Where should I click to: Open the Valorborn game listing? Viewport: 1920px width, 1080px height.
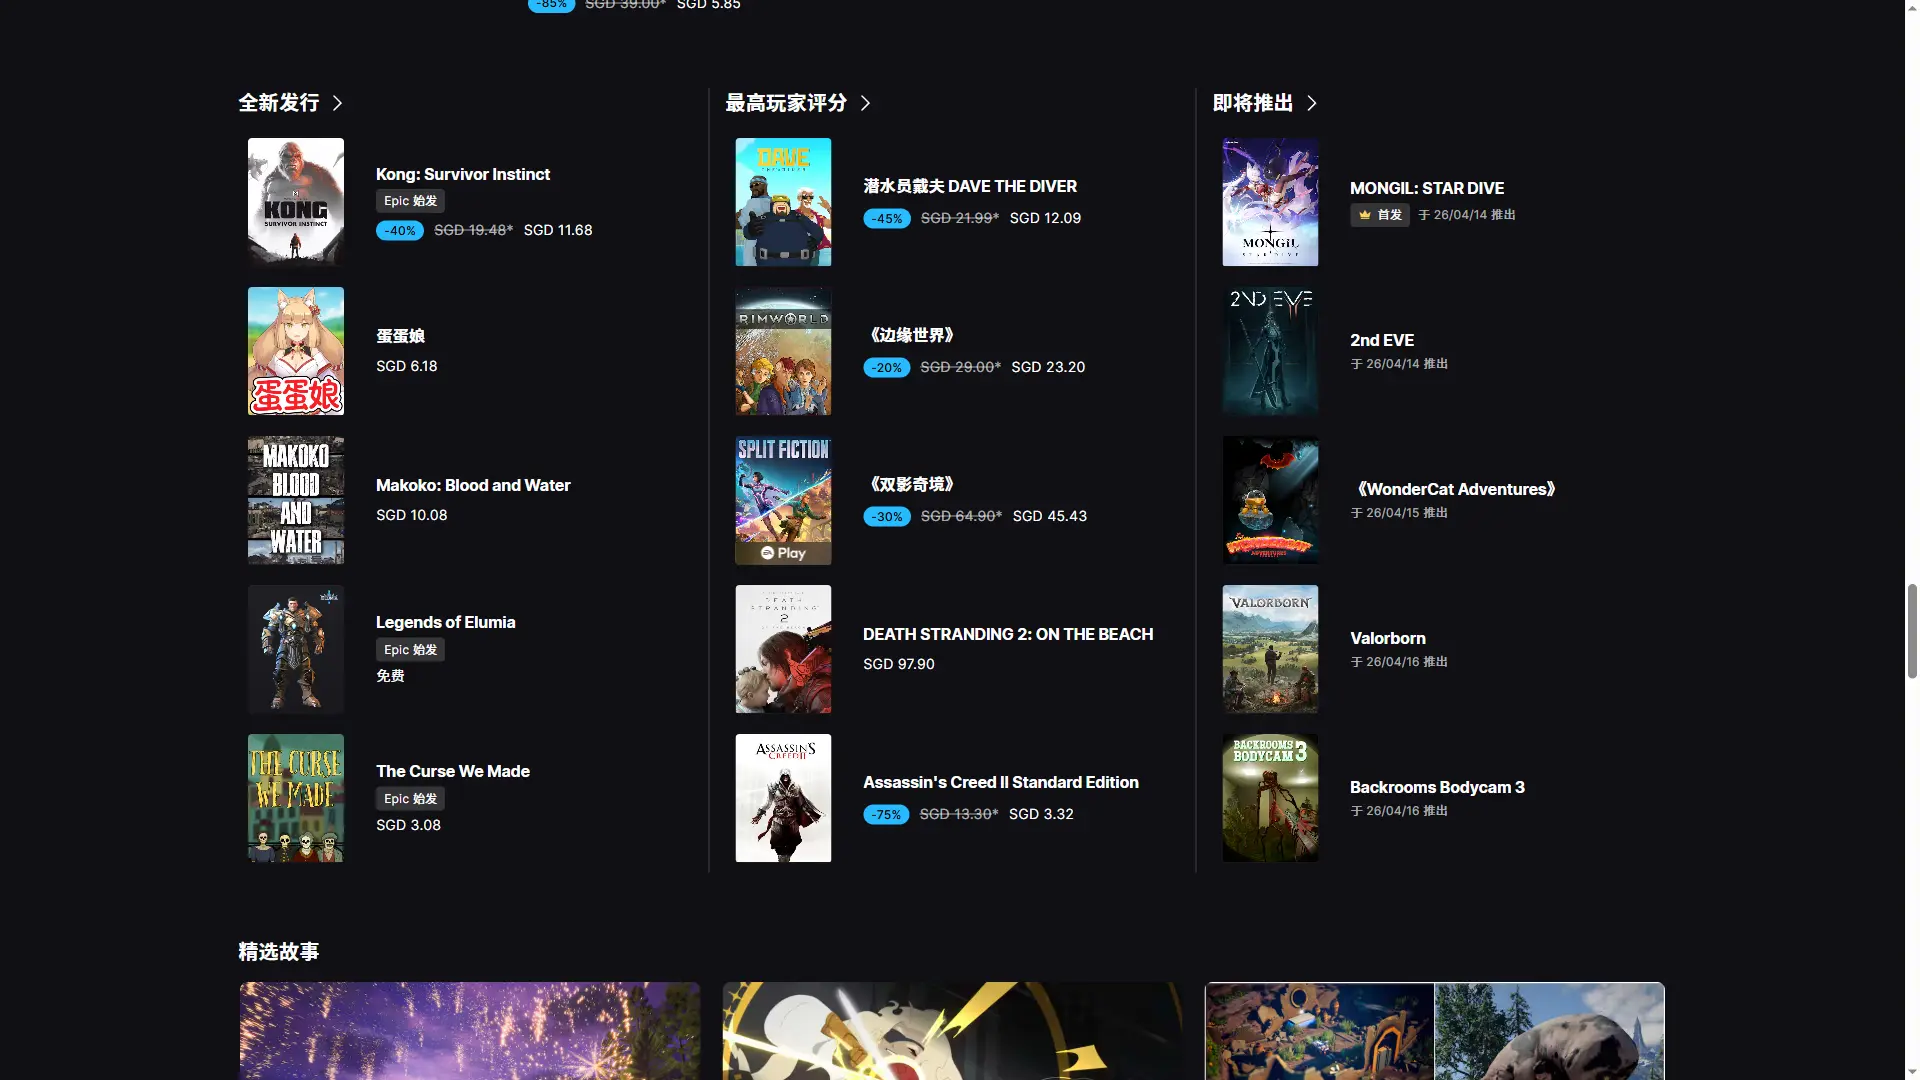coord(1388,638)
